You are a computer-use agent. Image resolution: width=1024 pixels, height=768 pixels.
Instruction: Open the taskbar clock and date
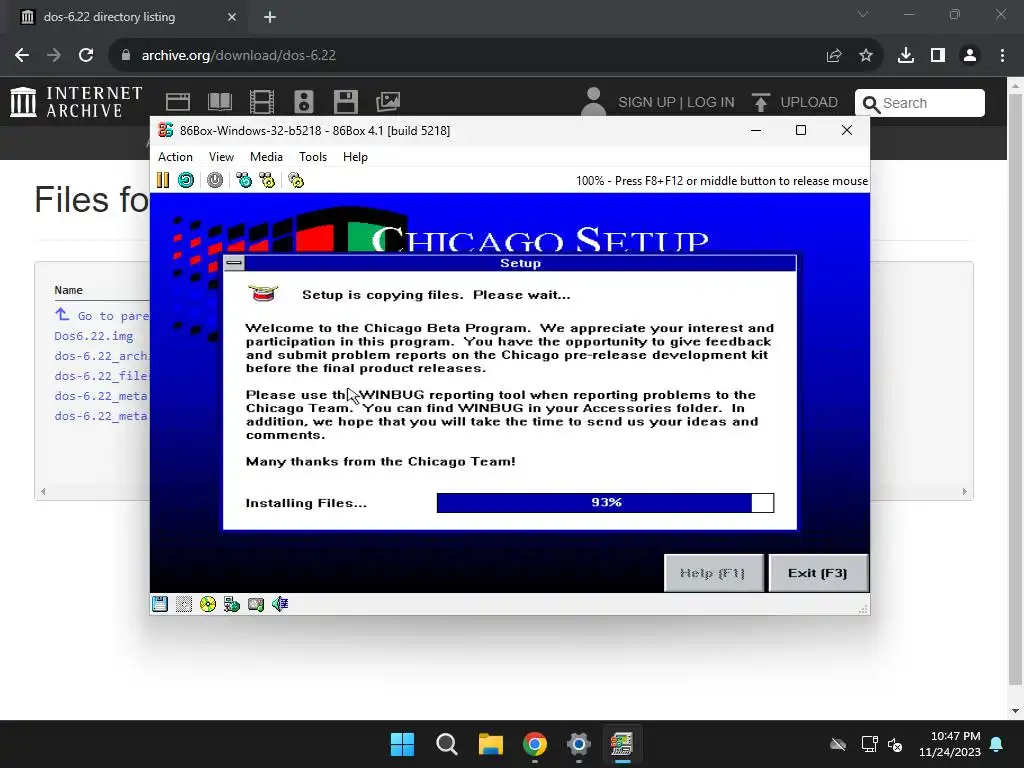tap(950, 744)
